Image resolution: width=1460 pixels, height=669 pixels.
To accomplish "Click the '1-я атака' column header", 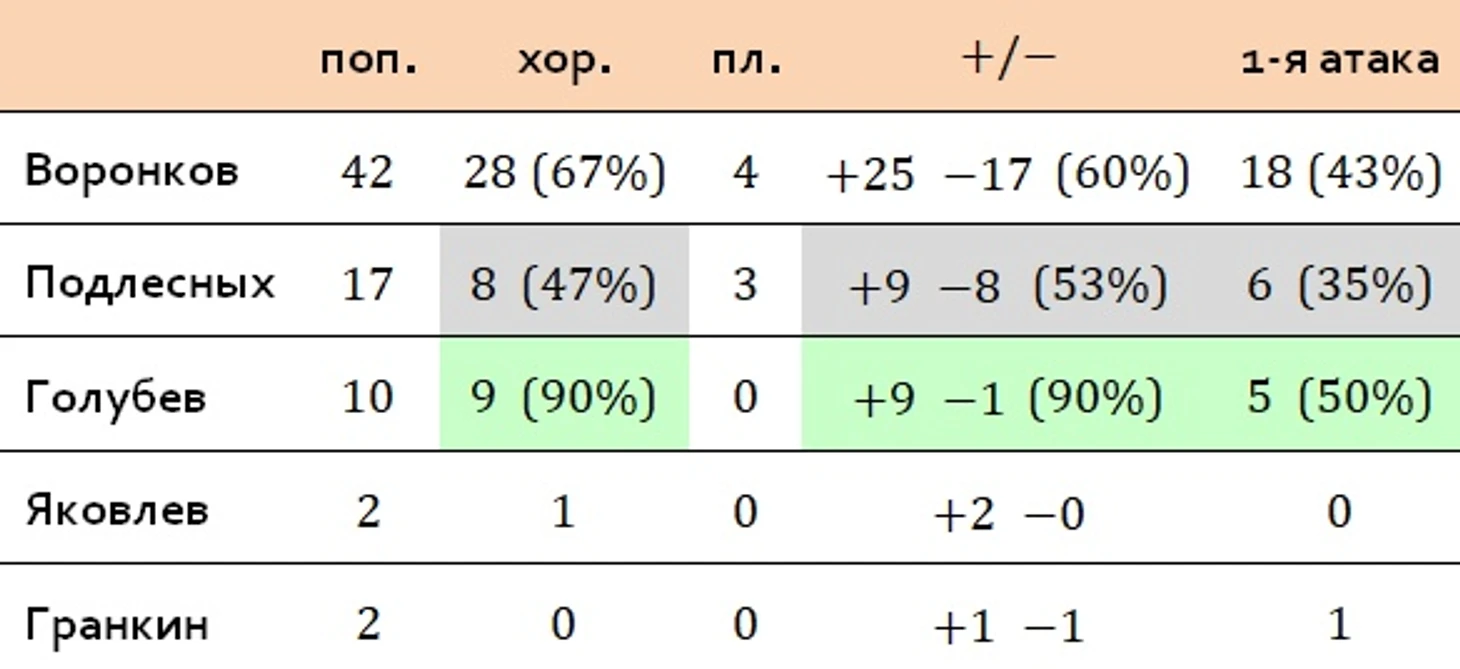I will point(1340,60).
